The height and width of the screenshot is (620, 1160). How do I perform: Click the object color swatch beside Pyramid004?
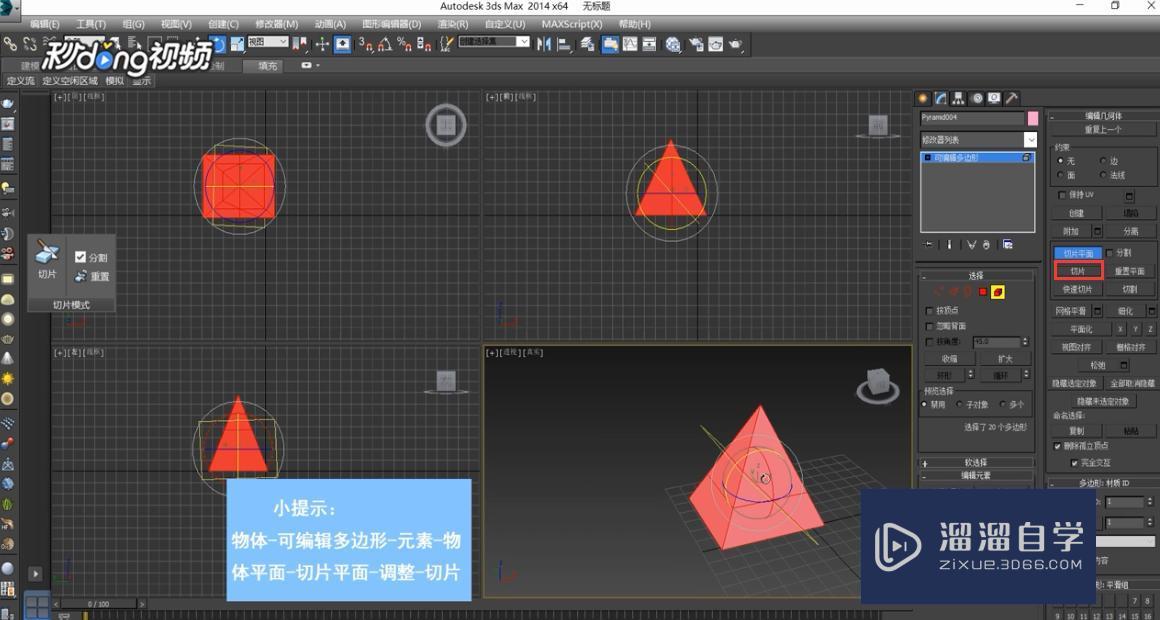tap(1031, 117)
